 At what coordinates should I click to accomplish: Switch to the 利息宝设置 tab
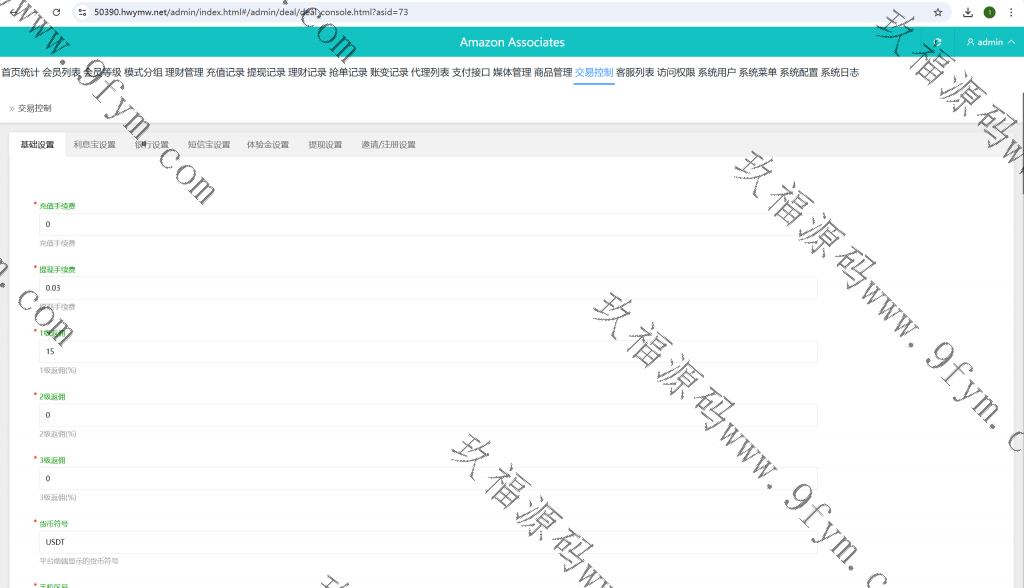coord(94,144)
